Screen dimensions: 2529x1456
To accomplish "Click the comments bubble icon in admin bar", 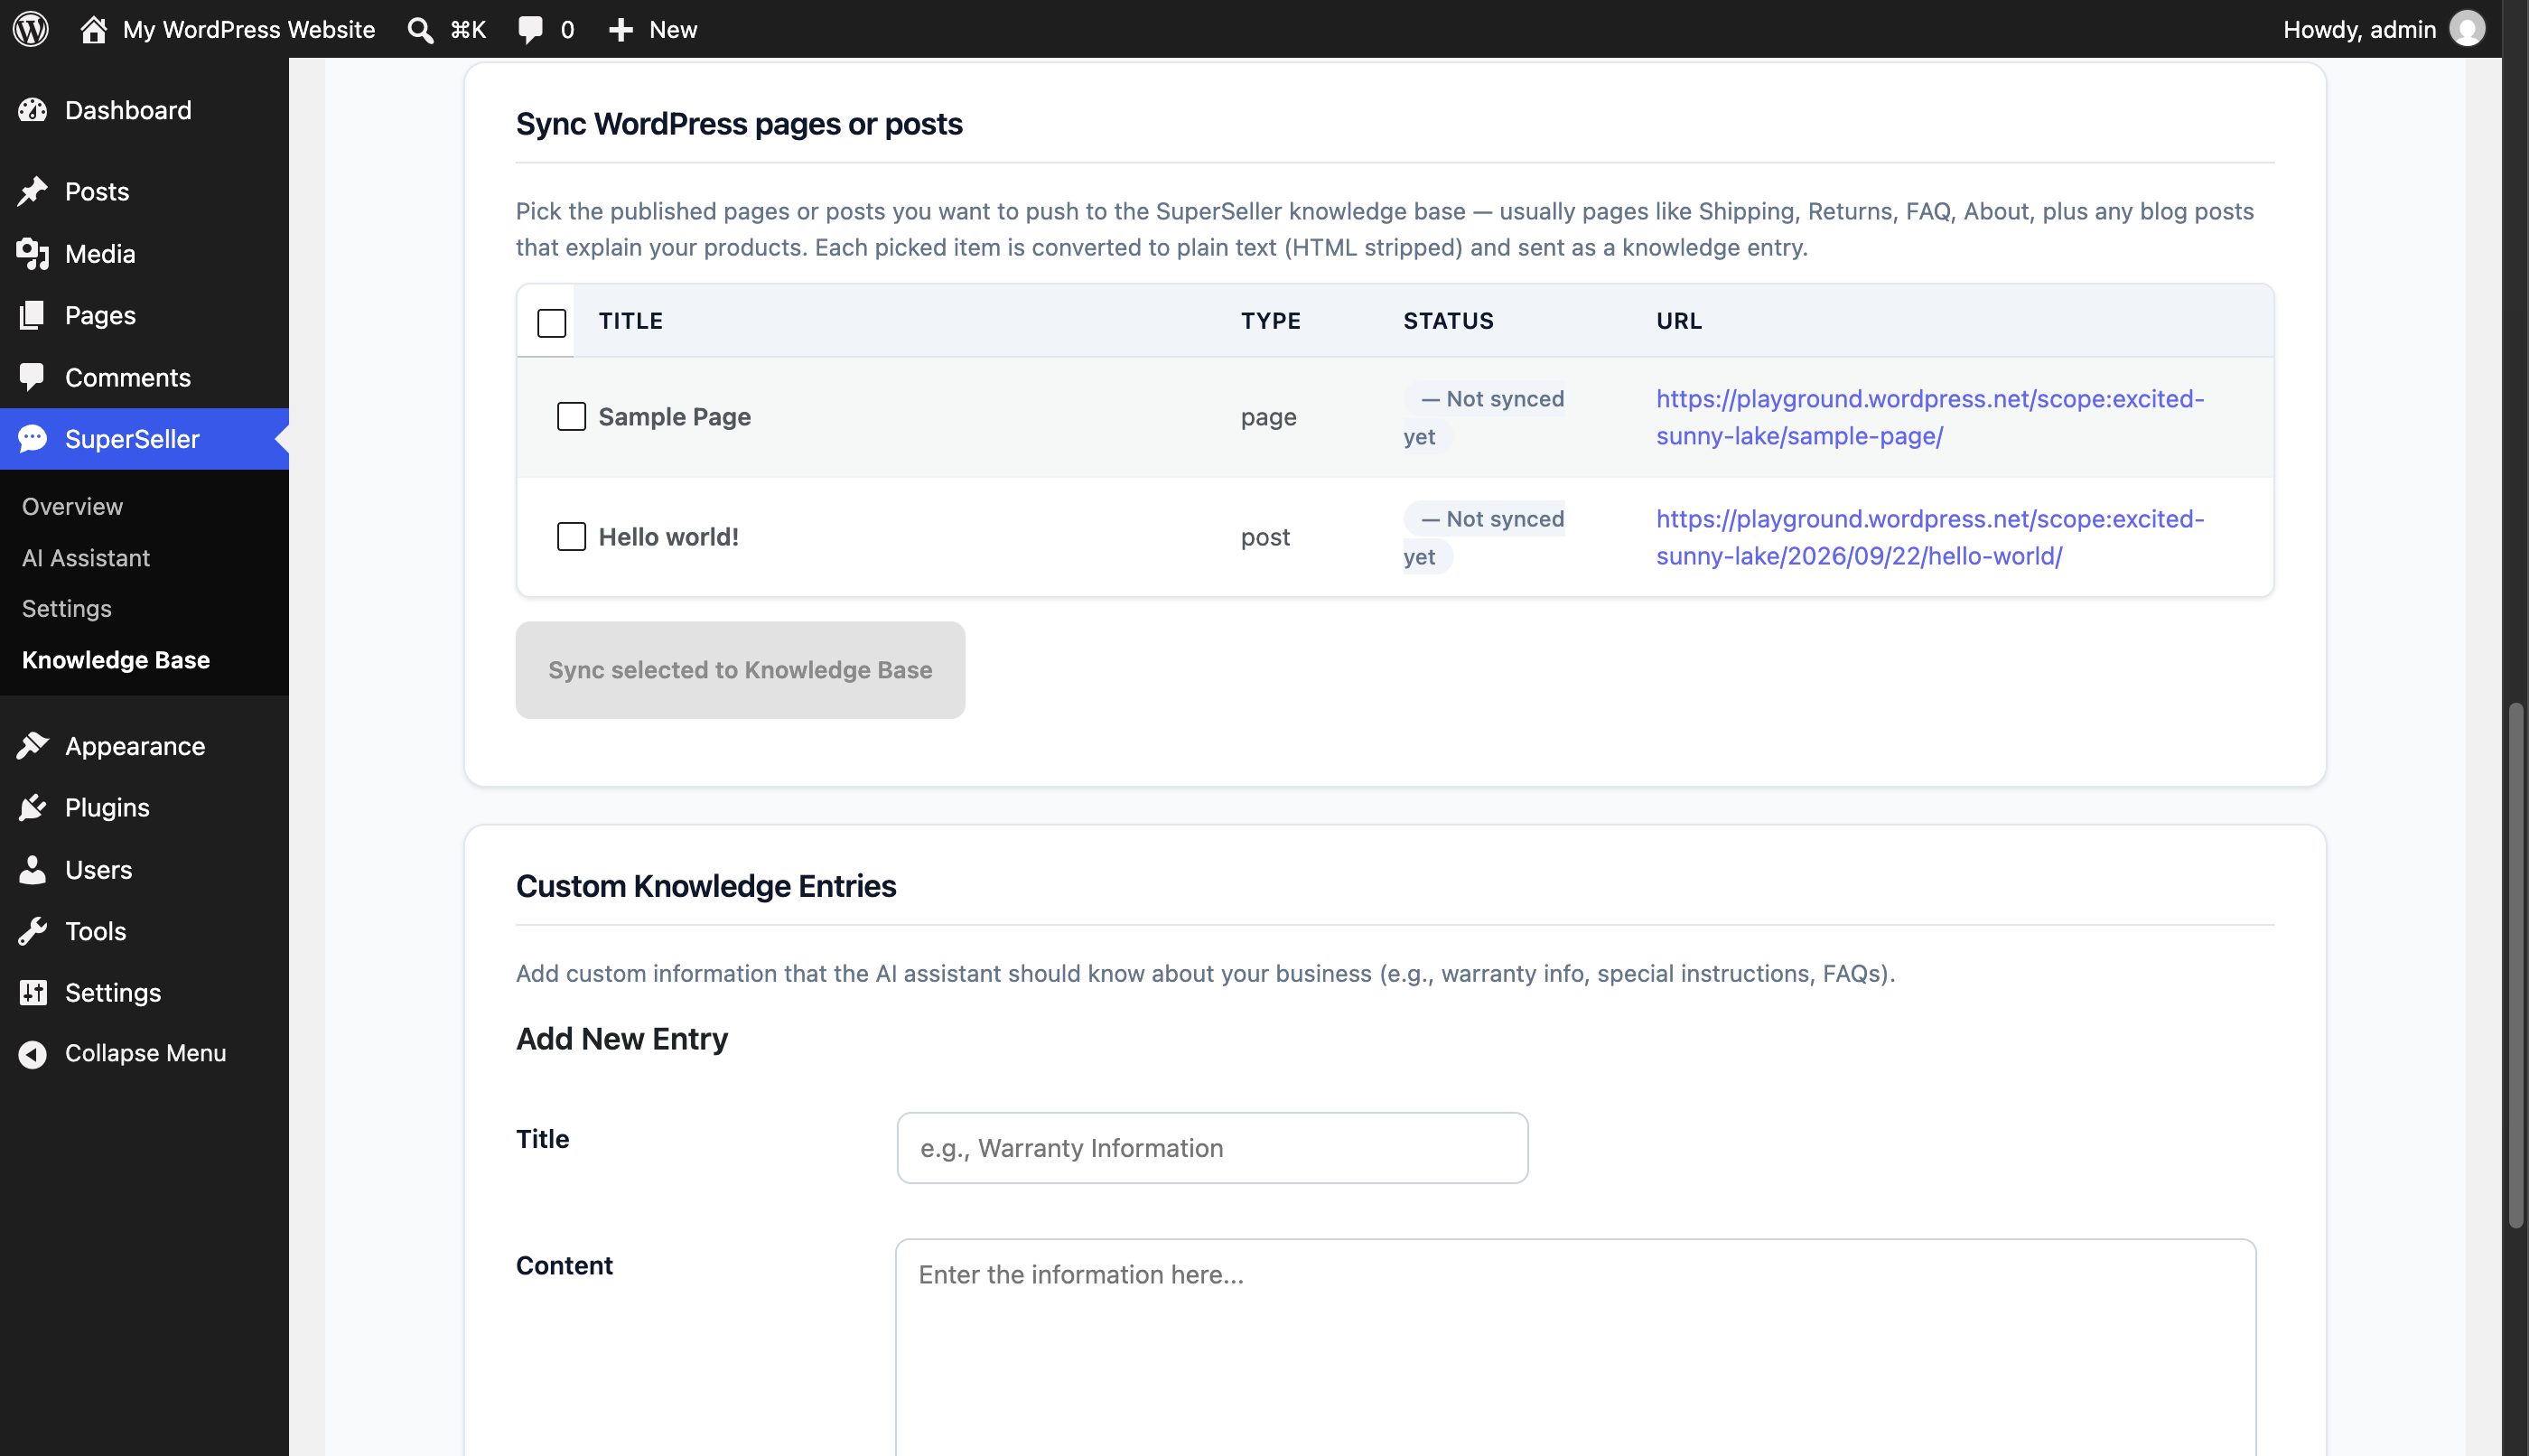I will pos(530,30).
